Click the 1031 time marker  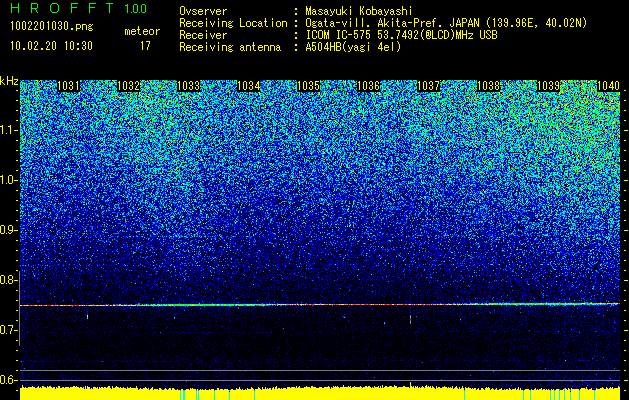coord(69,86)
